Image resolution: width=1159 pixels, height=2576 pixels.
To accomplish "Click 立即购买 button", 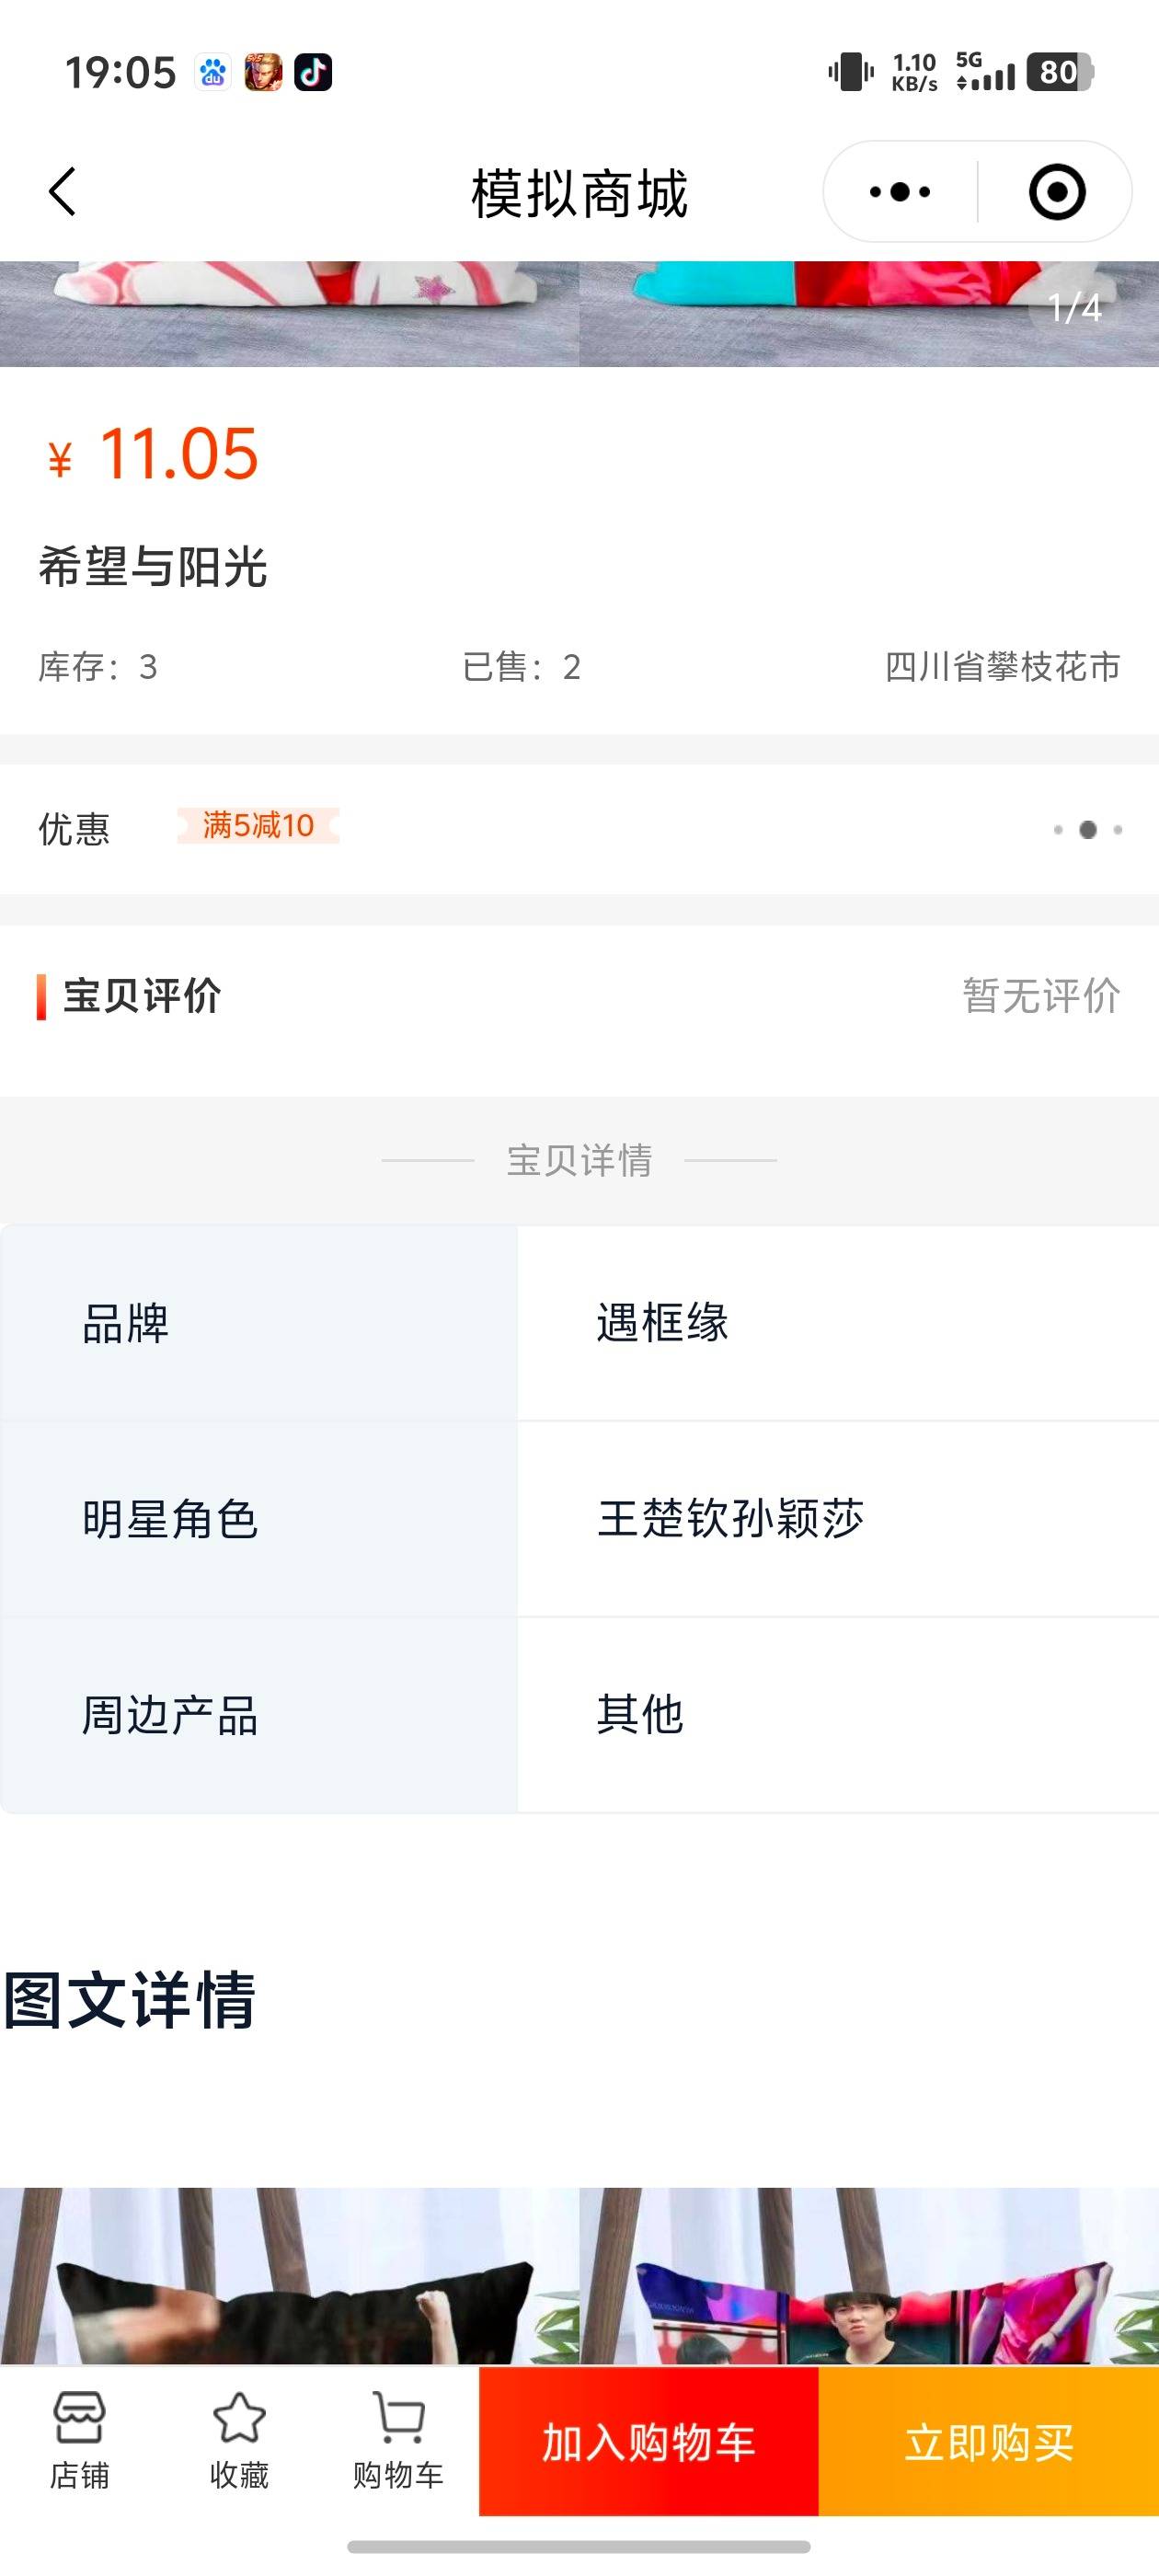I will tap(989, 2441).
